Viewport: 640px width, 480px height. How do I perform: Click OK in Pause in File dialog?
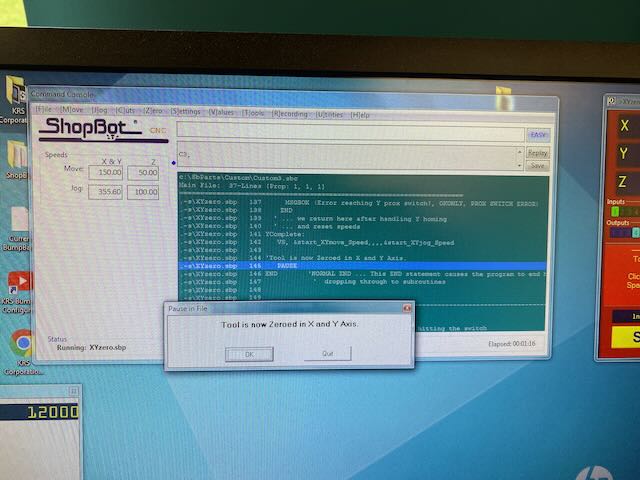coord(249,354)
